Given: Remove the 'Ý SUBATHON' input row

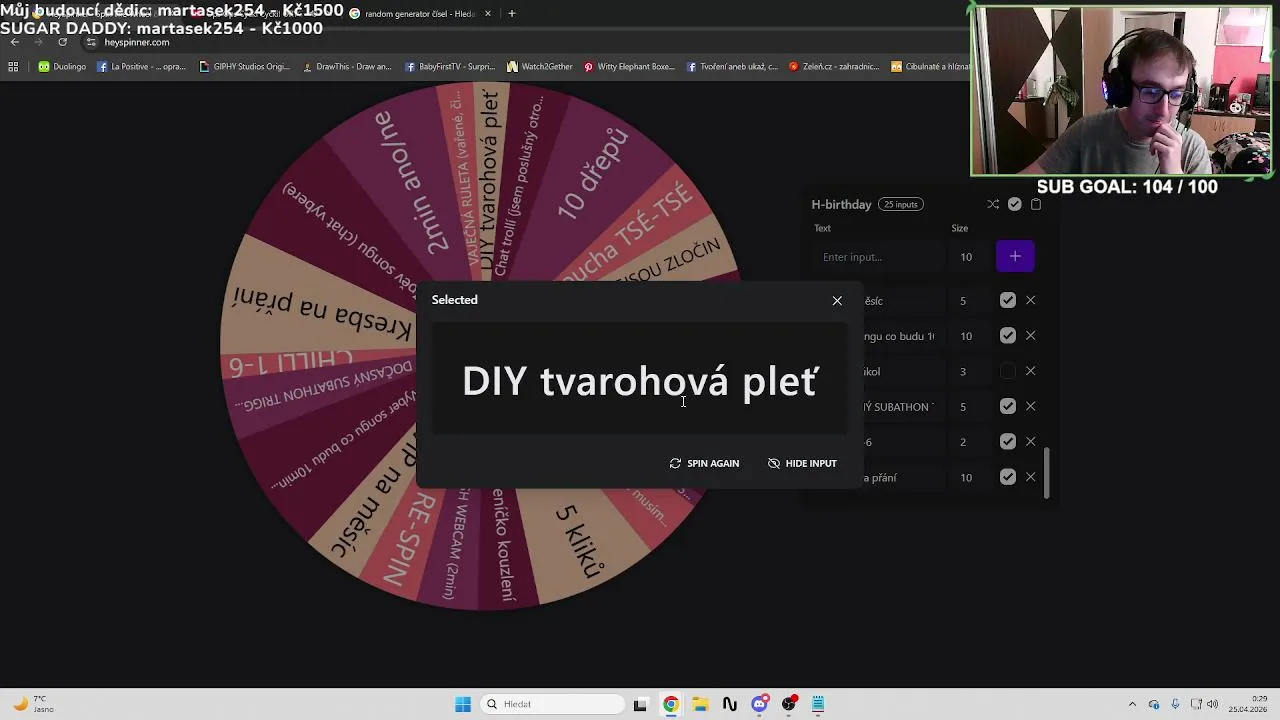Looking at the screenshot, I should (x=1030, y=406).
